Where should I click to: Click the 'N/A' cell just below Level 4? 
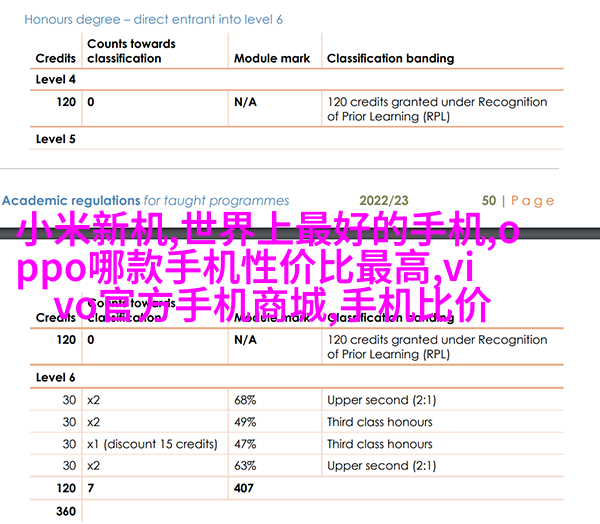point(245,102)
